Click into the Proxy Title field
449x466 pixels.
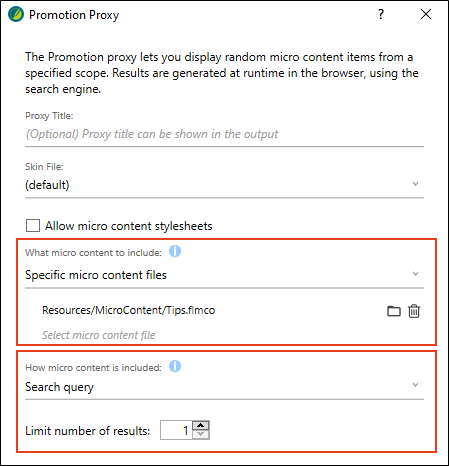[x=224, y=134]
